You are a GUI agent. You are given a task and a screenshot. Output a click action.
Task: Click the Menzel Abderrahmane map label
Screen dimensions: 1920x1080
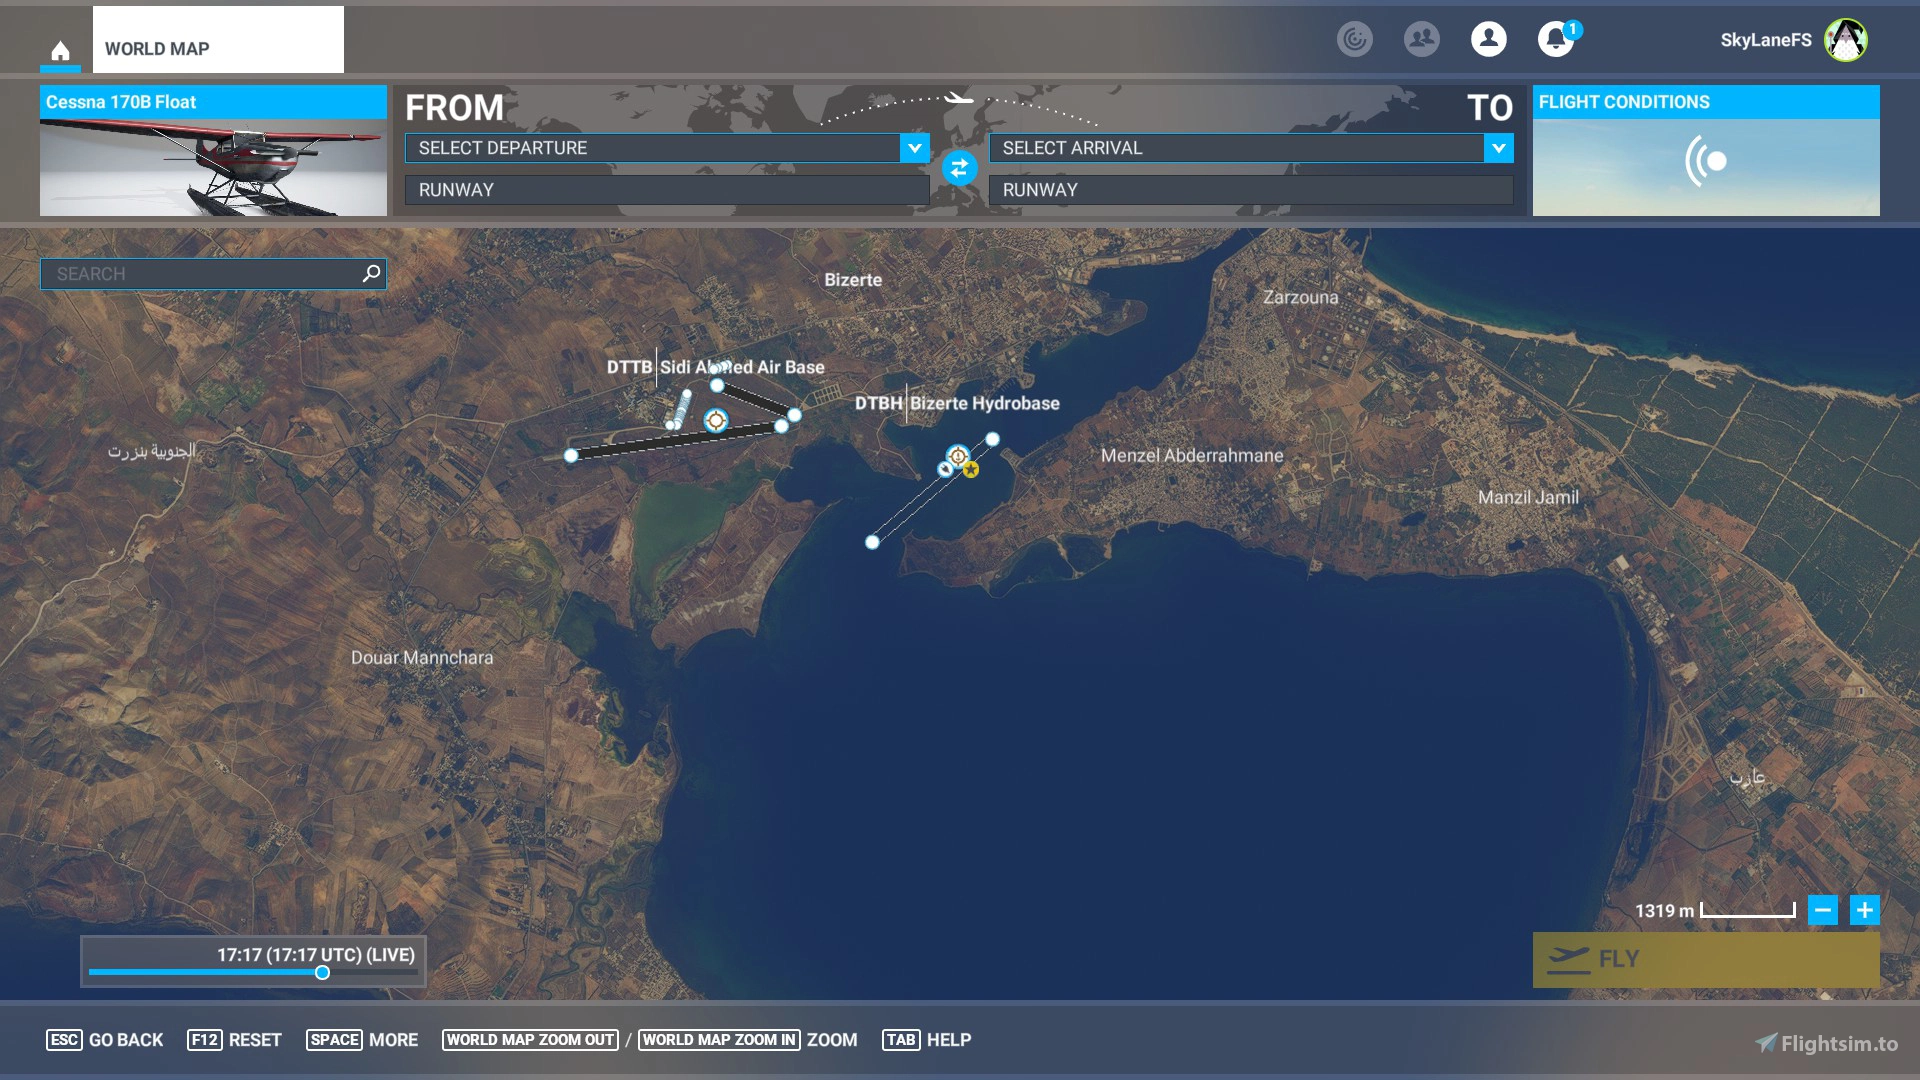1192,455
